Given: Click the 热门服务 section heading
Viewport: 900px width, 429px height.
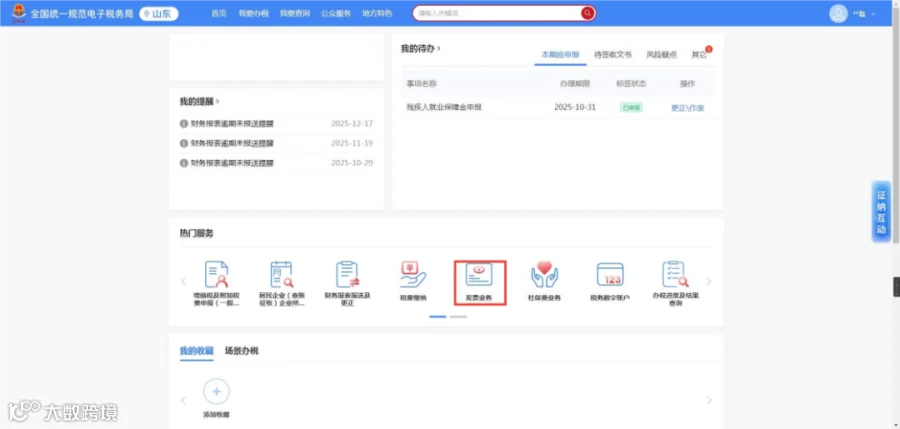Looking at the screenshot, I should click(196, 233).
